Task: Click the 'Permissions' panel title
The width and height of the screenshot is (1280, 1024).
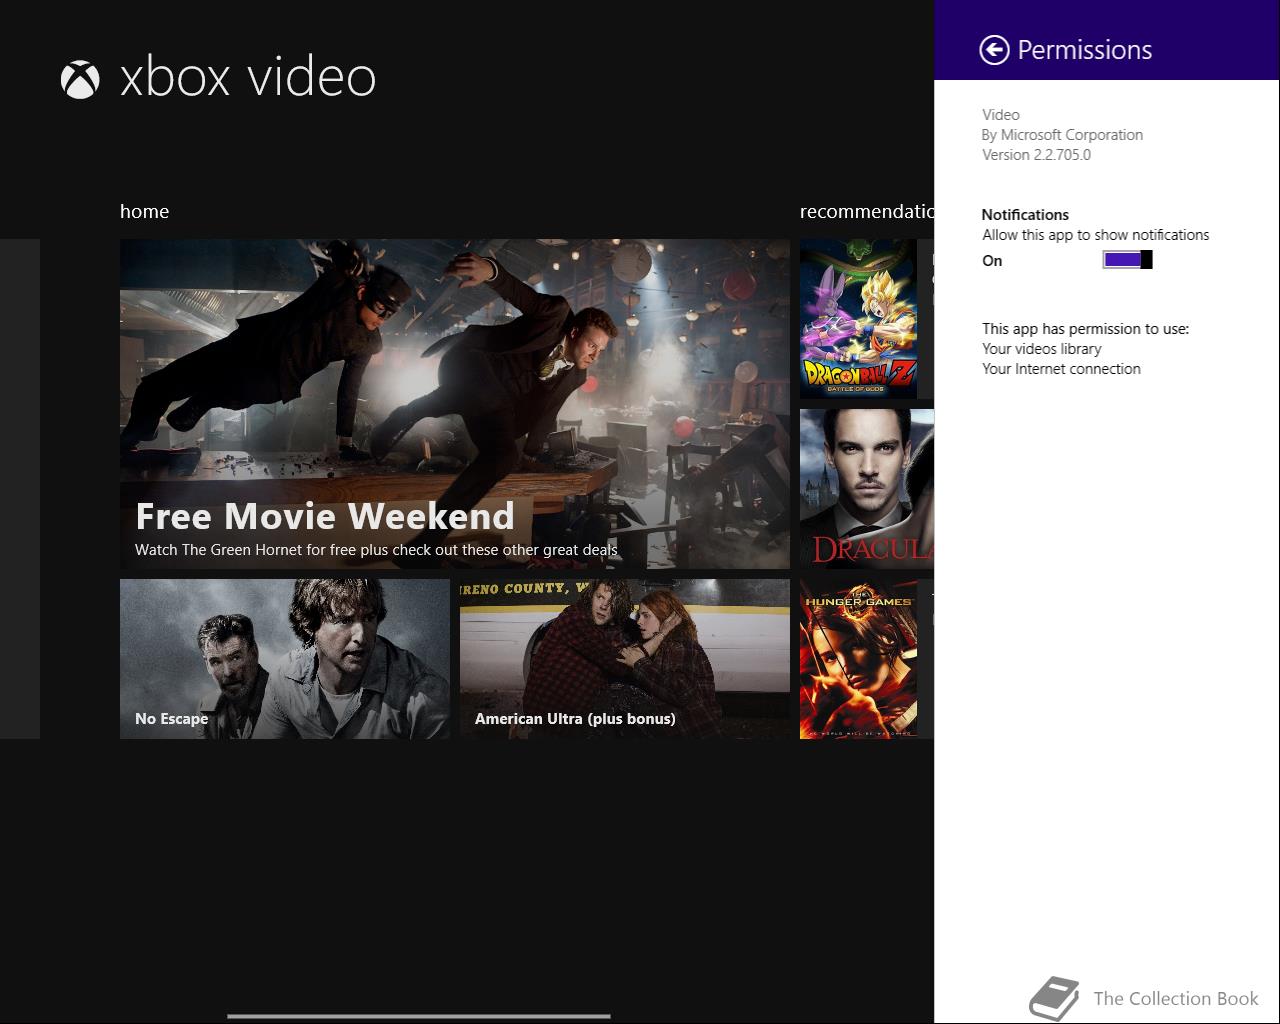Action: pos(1084,50)
